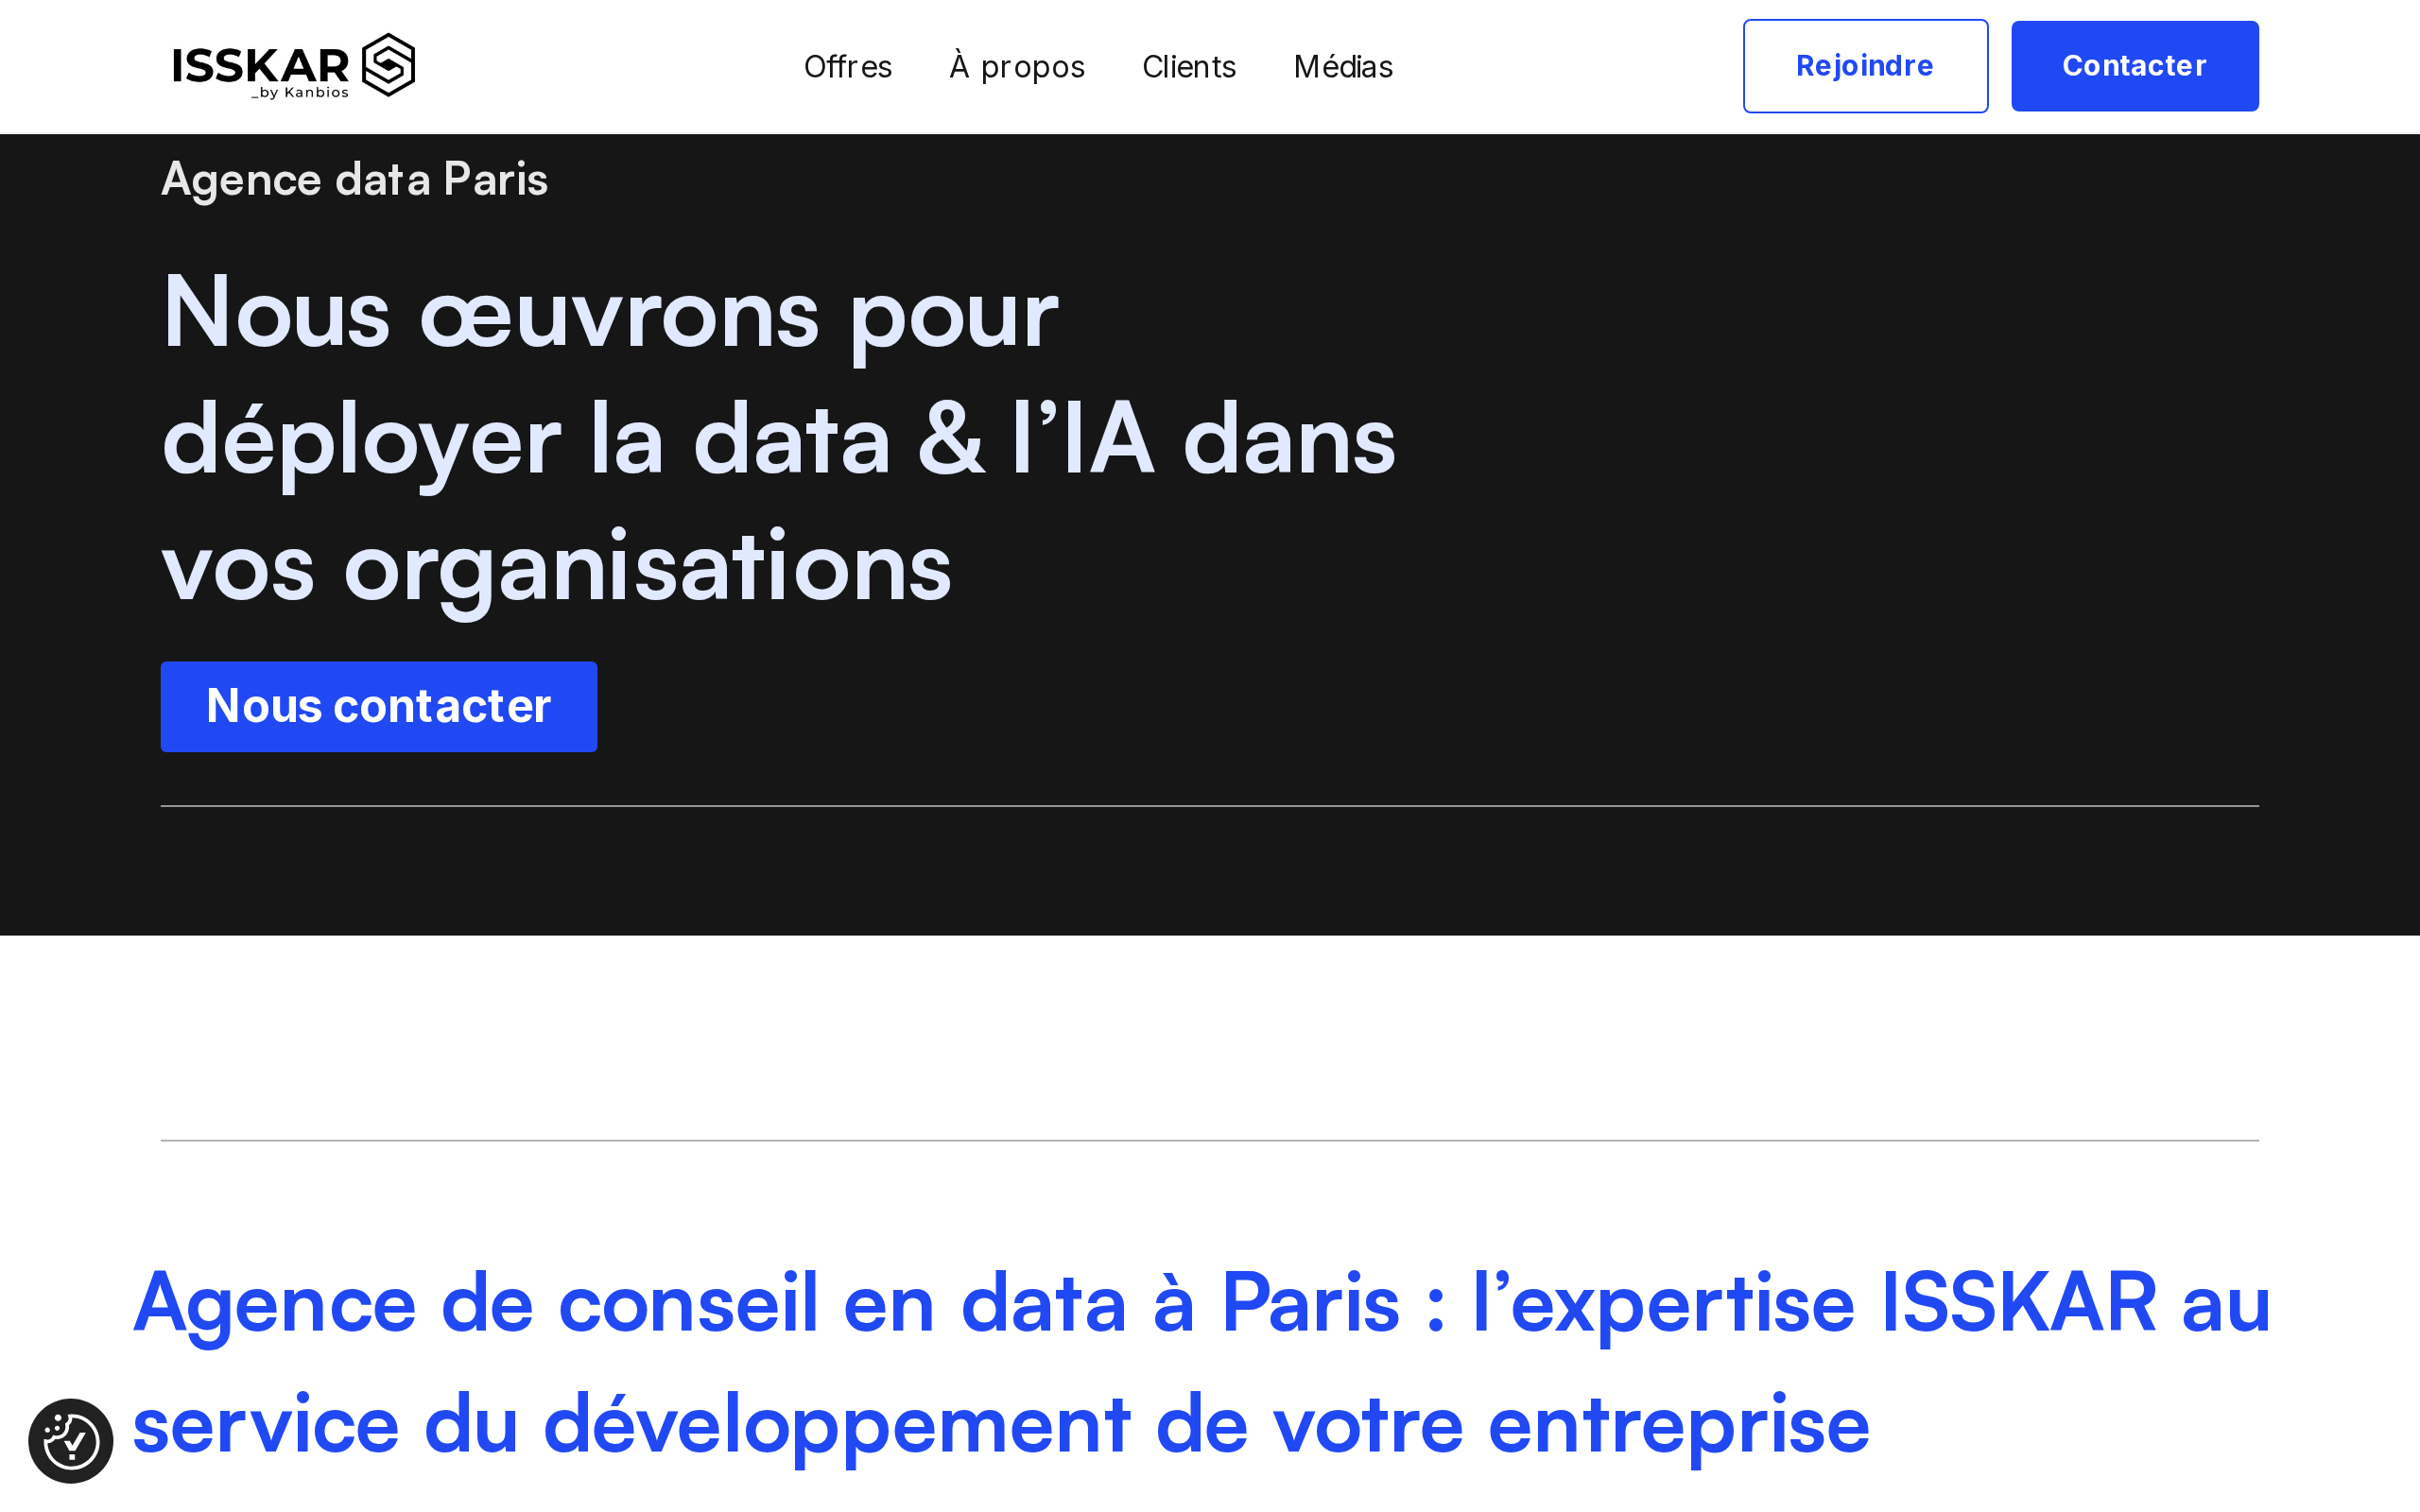The height and width of the screenshot is (1512, 2420).
Task: Click the ISSKAR by Kanbios logo
Action: click(293, 66)
